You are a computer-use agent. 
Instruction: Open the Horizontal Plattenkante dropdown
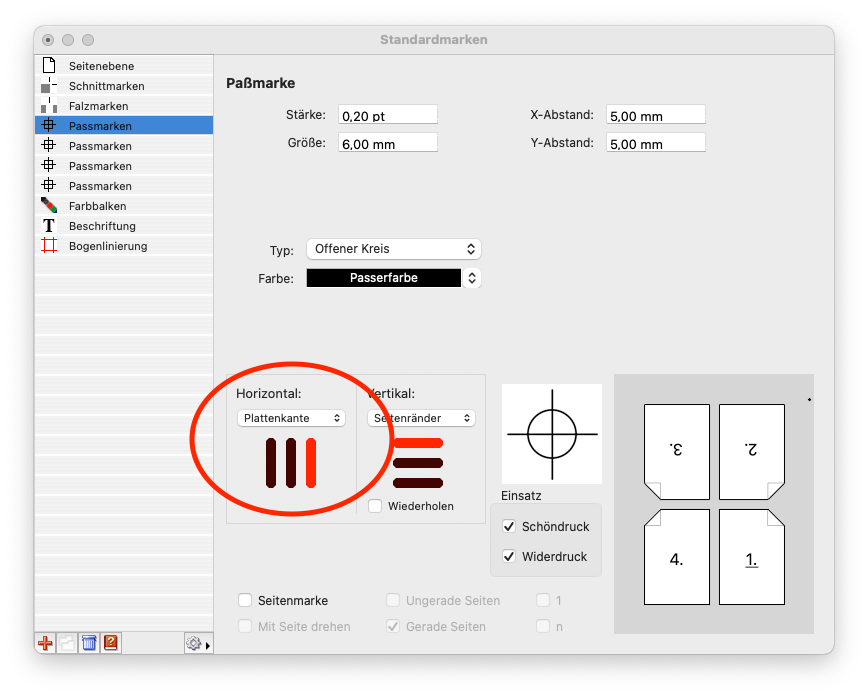(x=291, y=417)
